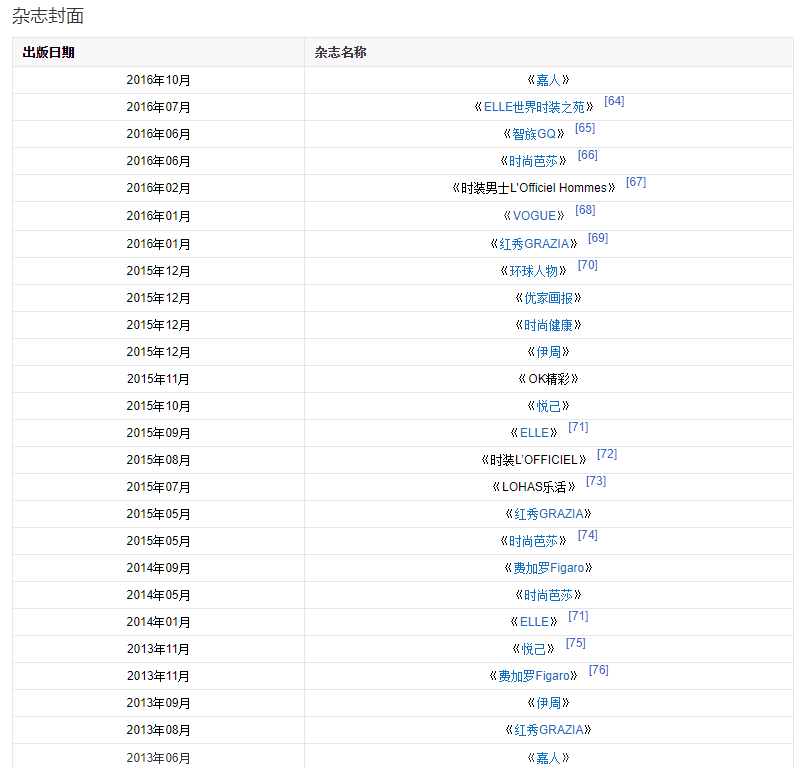The height and width of the screenshot is (768, 809).
Task: Open the VOGUE magazine link
Action: (x=533, y=216)
